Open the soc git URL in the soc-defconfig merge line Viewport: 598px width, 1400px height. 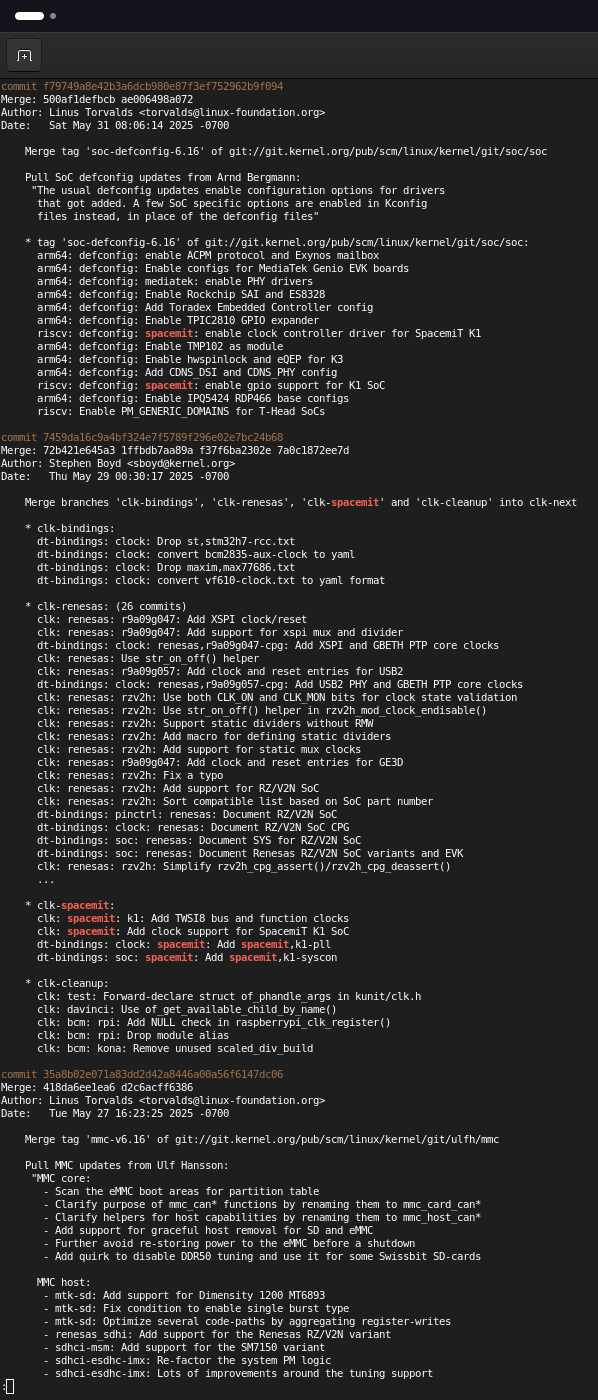tap(388, 152)
